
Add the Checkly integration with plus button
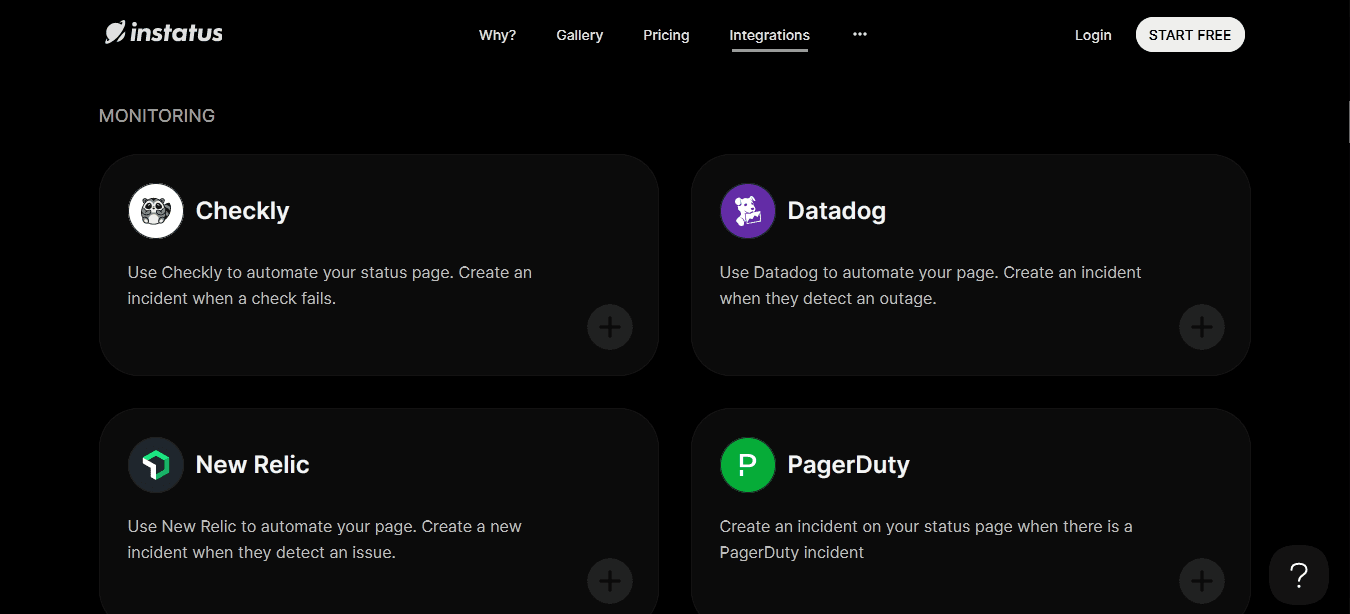610,327
